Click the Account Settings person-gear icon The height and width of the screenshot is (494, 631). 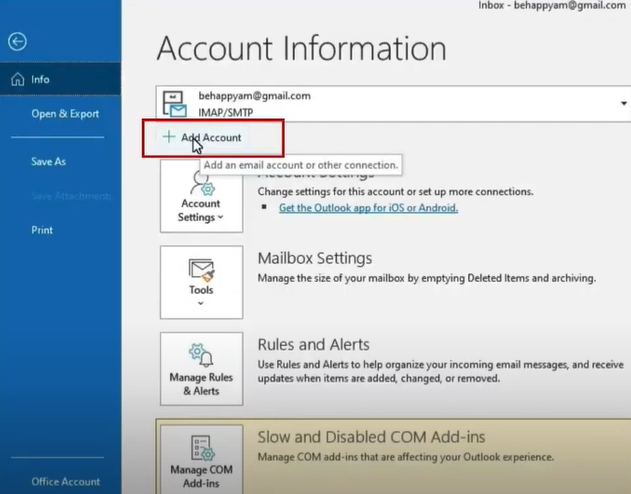pos(202,184)
